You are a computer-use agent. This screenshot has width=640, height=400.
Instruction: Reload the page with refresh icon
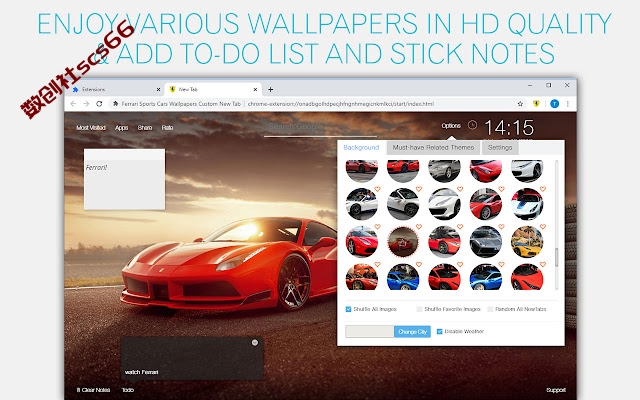(99, 104)
